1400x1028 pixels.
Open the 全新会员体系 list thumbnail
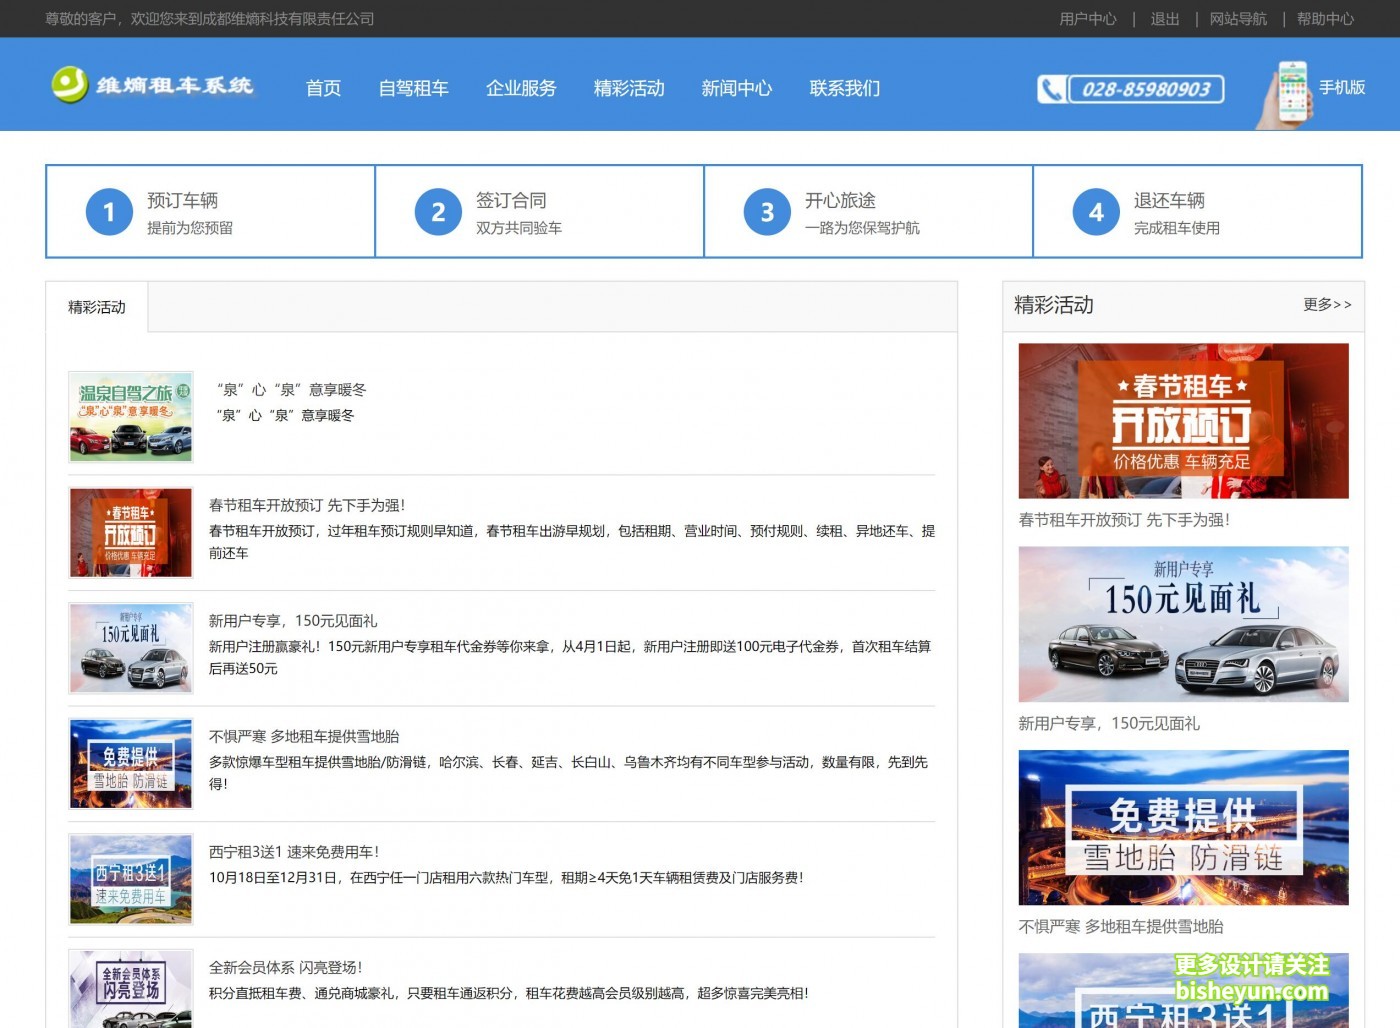click(x=131, y=988)
